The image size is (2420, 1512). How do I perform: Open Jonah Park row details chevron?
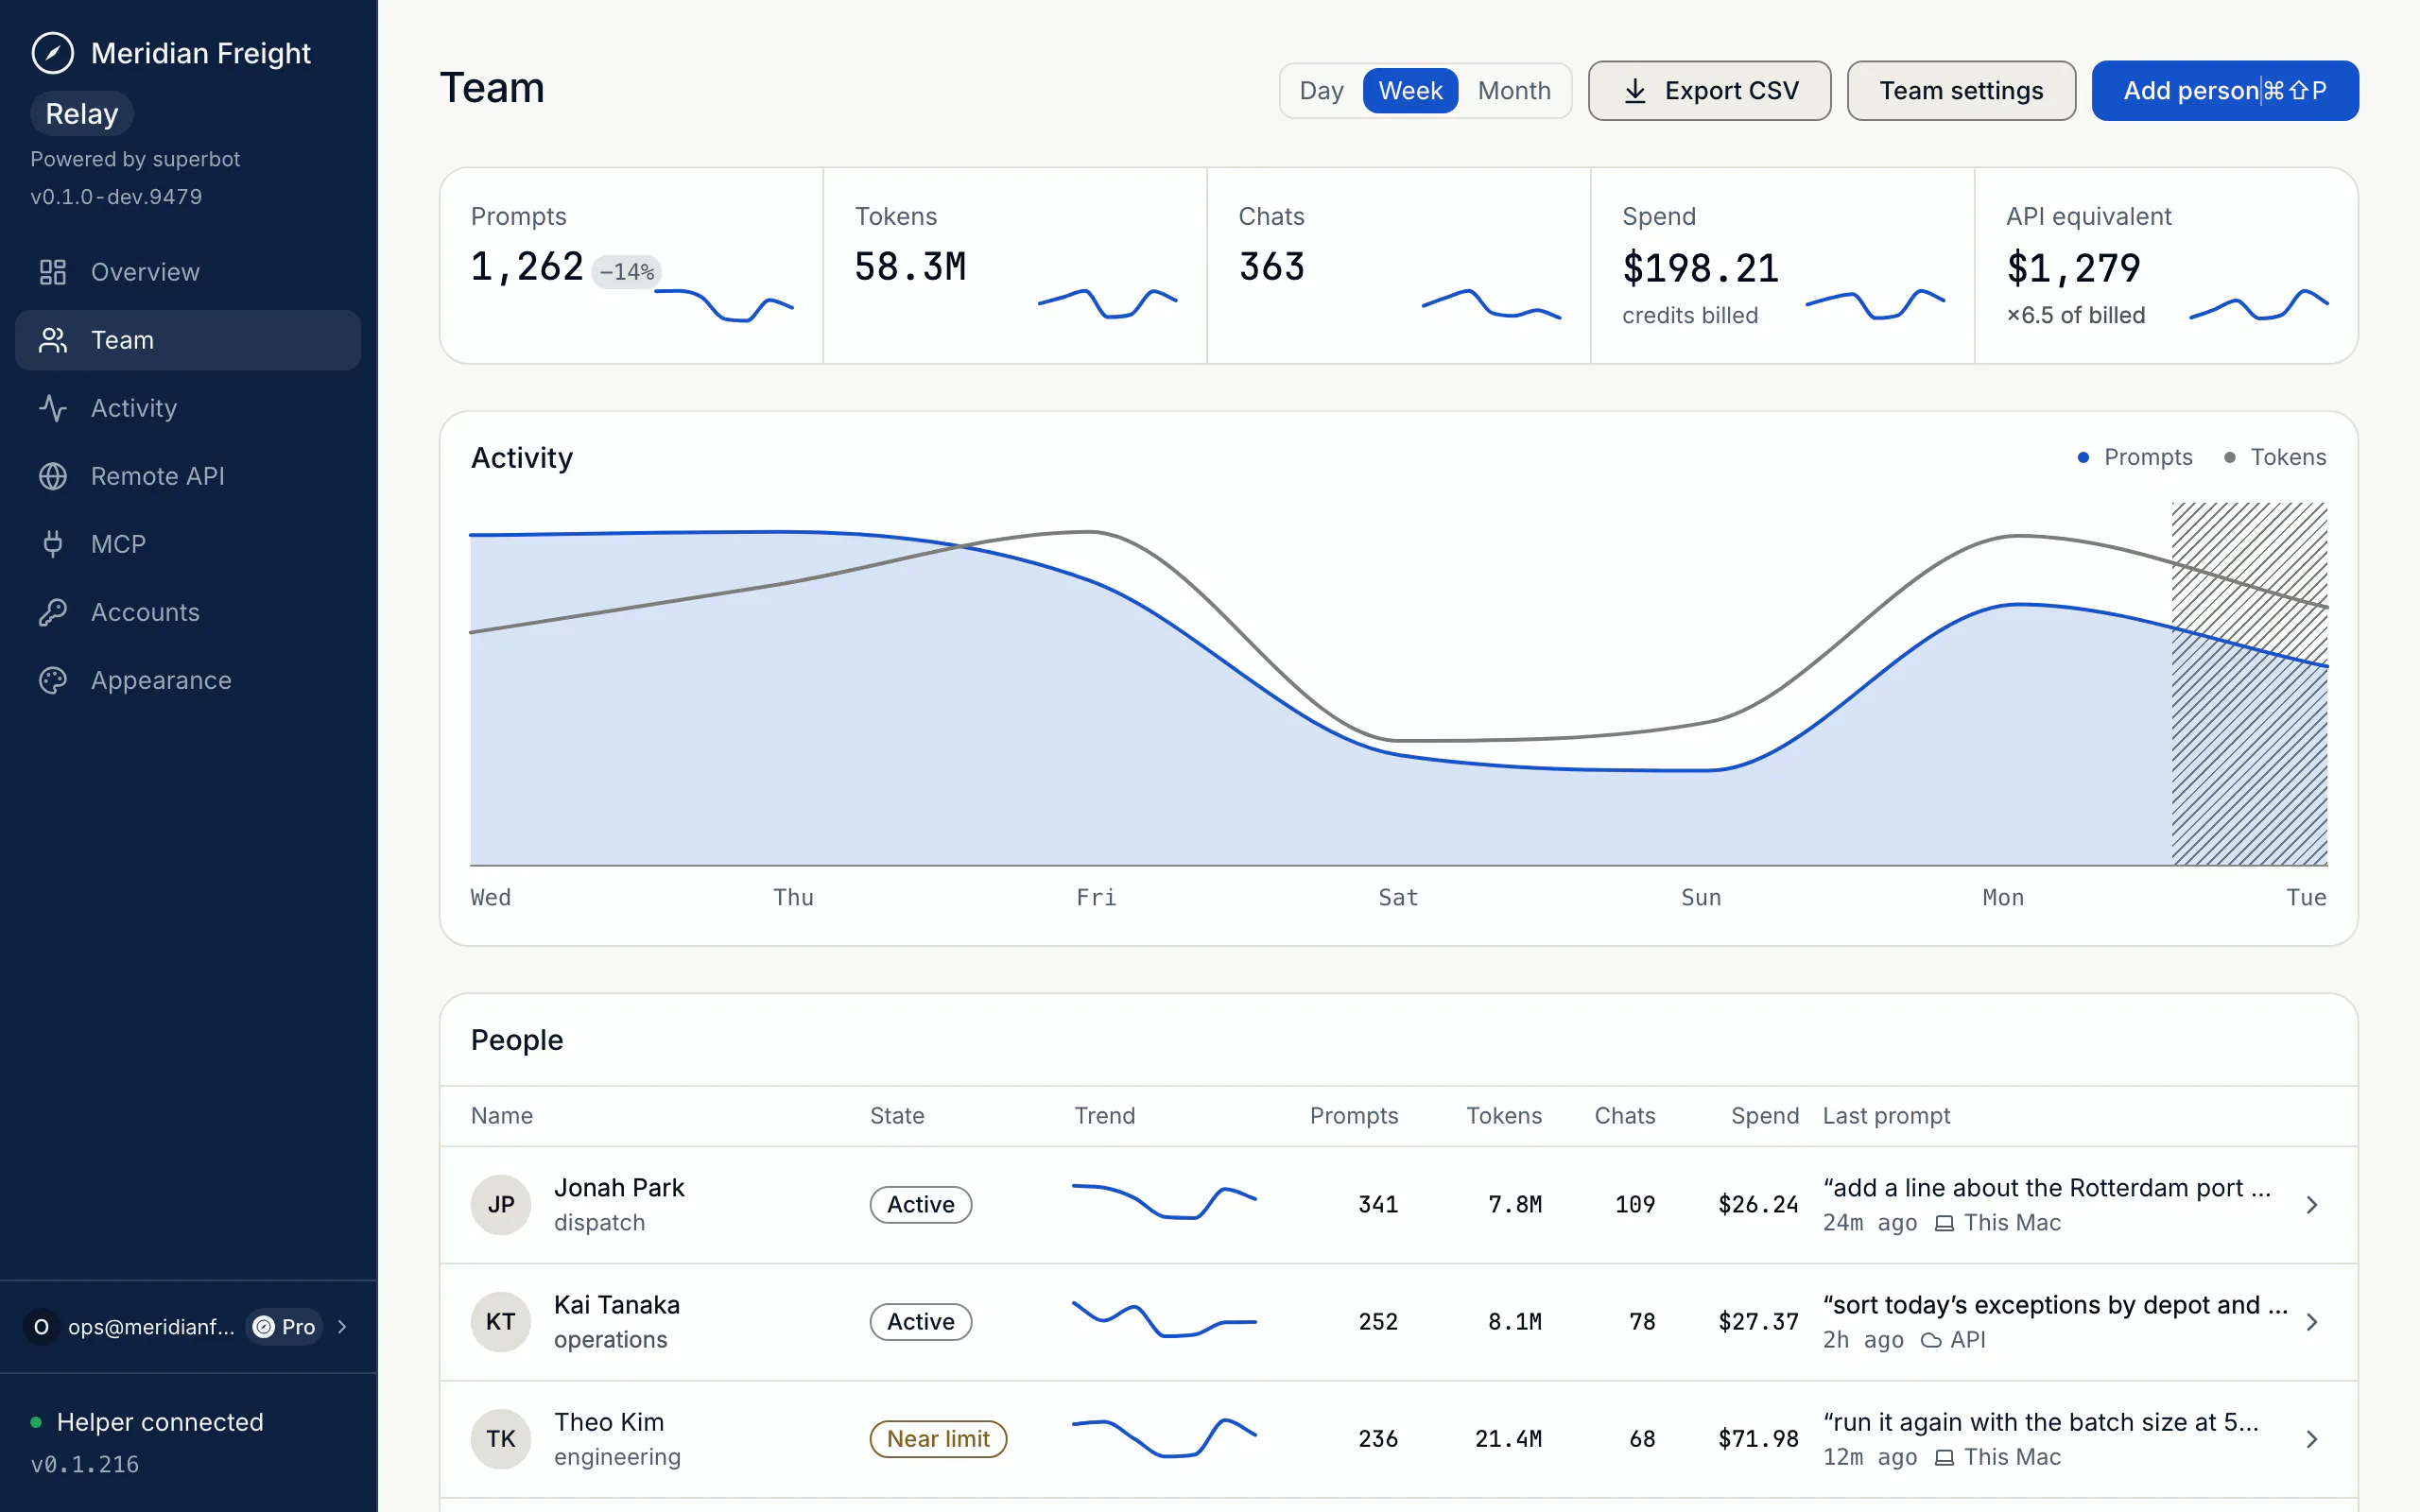tap(2312, 1205)
